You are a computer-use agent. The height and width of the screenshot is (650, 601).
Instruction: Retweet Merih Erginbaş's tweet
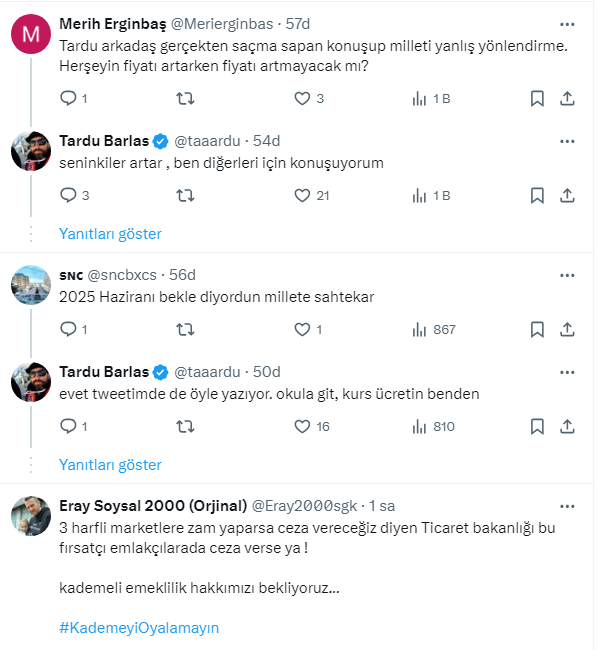(x=185, y=98)
